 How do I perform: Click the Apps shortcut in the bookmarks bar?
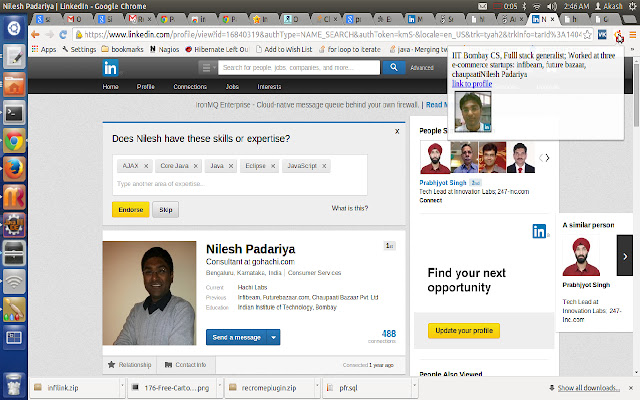pos(44,49)
